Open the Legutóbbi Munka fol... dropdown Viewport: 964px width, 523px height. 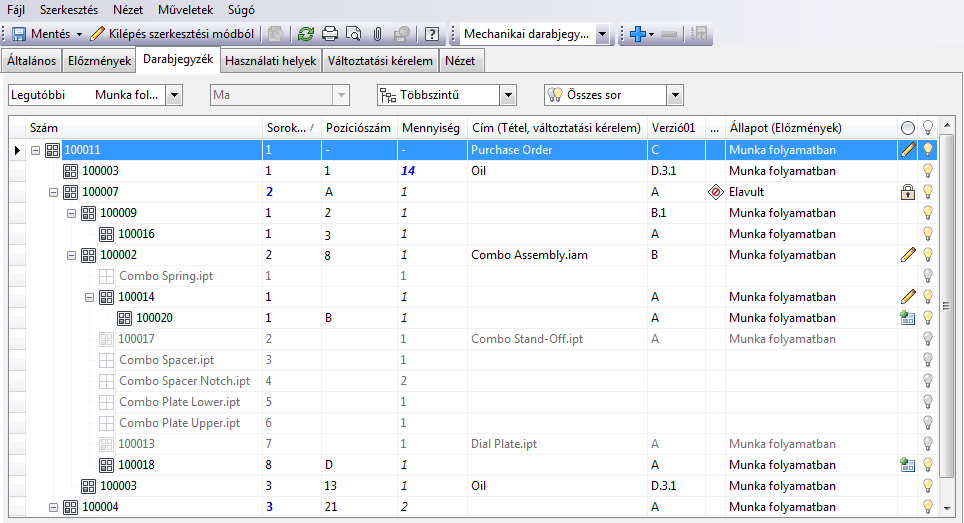click(x=174, y=95)
